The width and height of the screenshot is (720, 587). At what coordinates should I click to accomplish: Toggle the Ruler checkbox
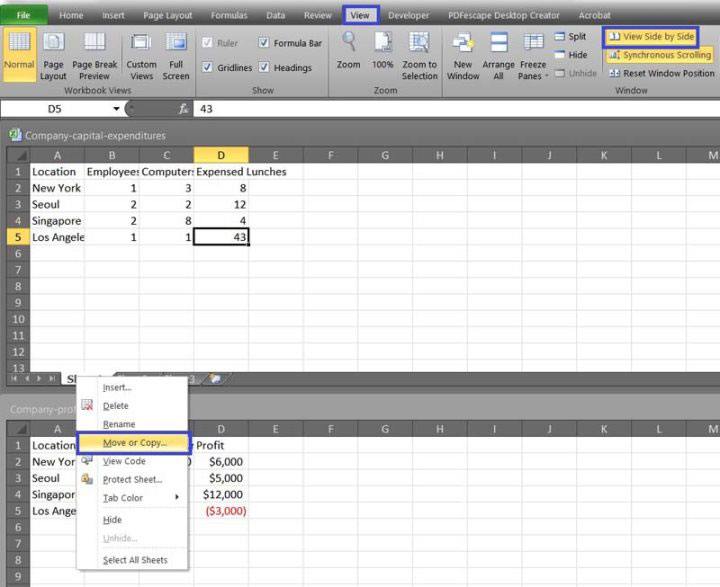[x=207, y=43]
